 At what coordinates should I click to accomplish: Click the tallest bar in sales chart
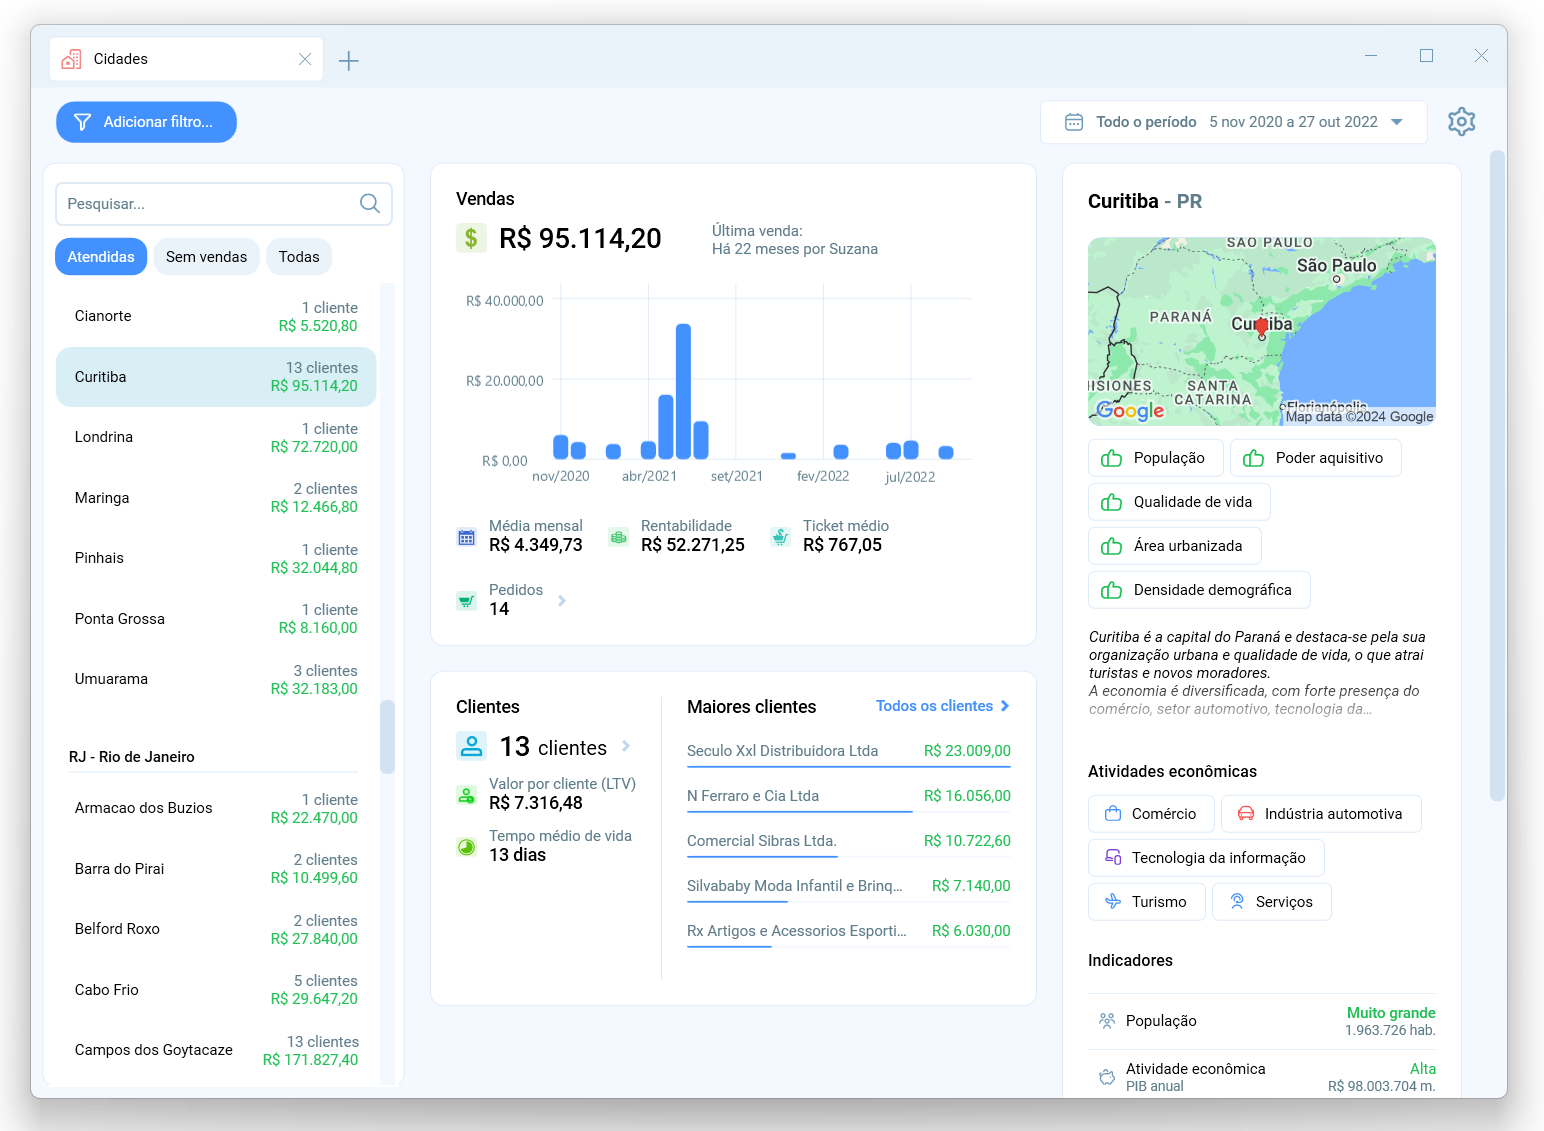pyautogui.click(x=683, y=391)
